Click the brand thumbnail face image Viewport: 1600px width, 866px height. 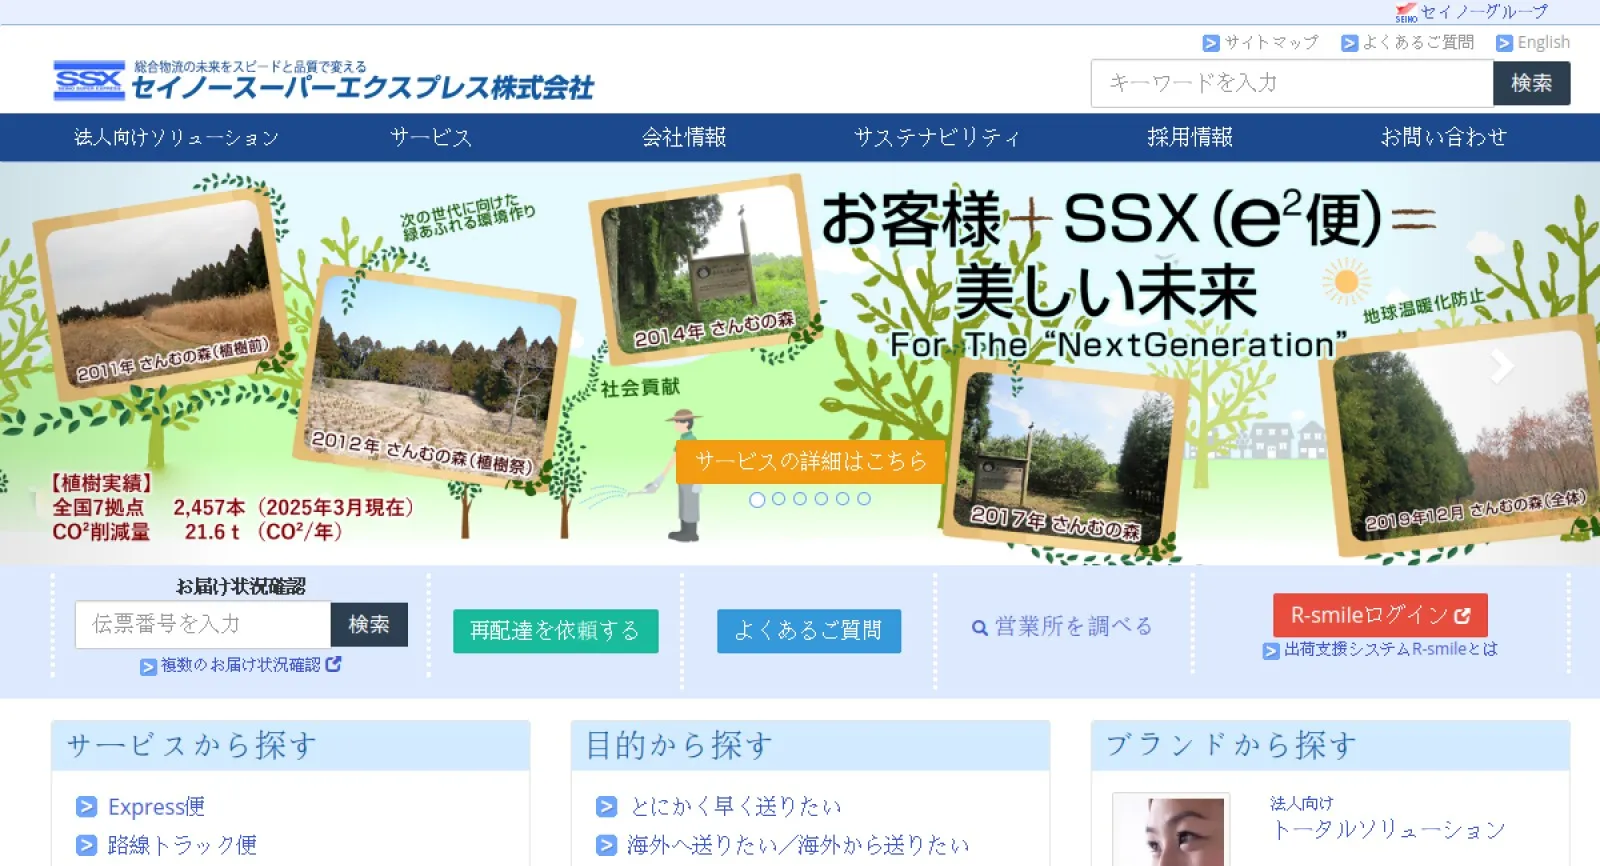pyautogui.click(x=1172, y=830)
